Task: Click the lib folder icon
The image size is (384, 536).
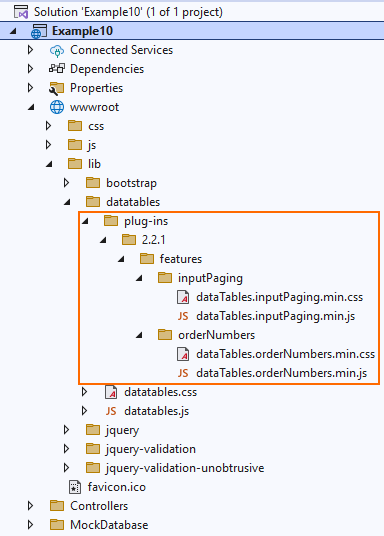Action: [75, 164]
